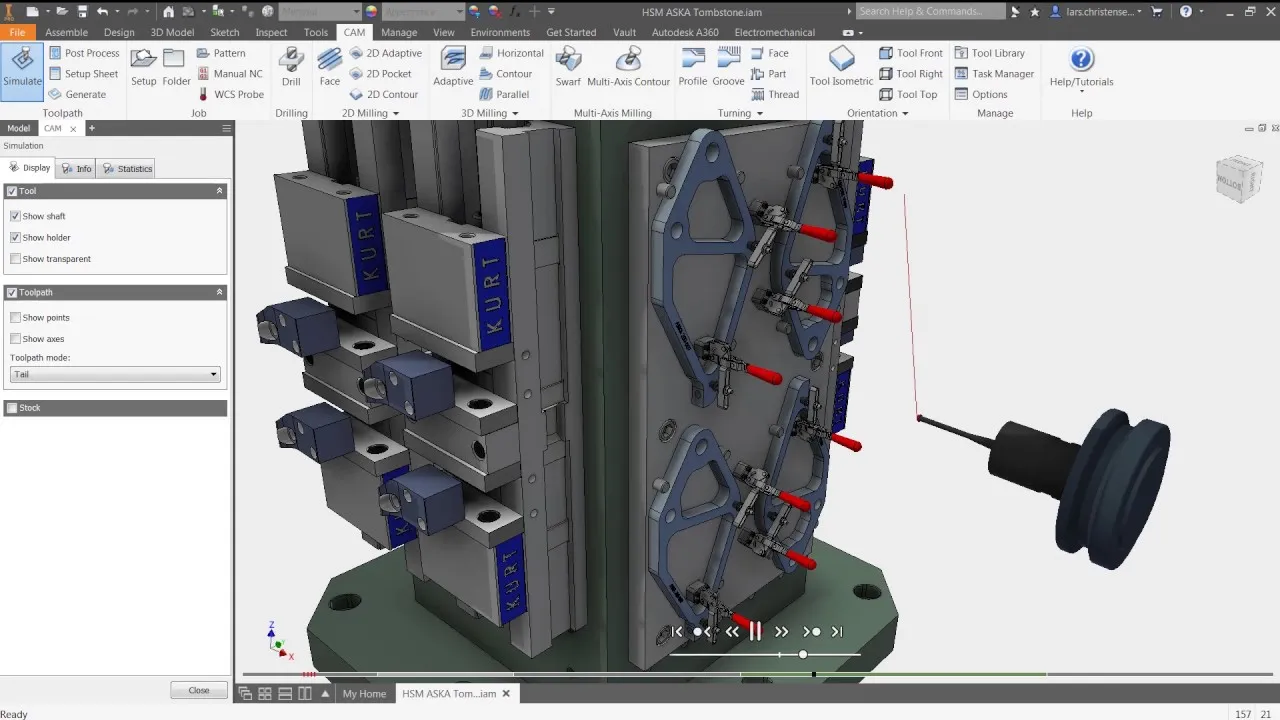Enable Show points
The image size is (1280, 720).
tap(15, 318)
